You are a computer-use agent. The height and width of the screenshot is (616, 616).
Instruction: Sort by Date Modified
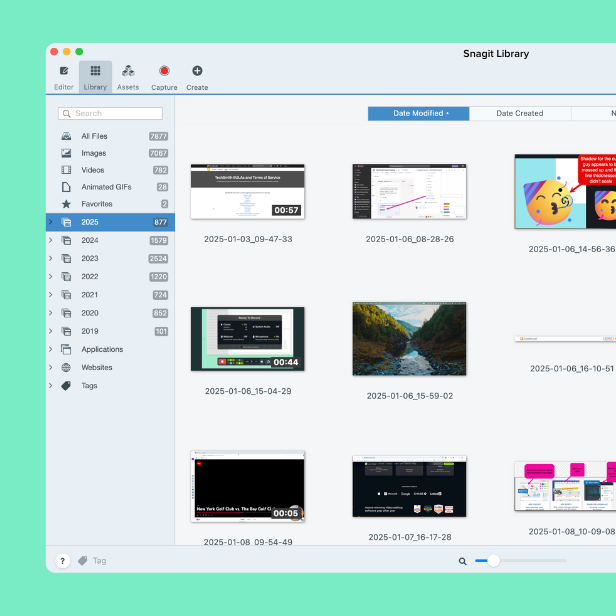tap(418, 113)
